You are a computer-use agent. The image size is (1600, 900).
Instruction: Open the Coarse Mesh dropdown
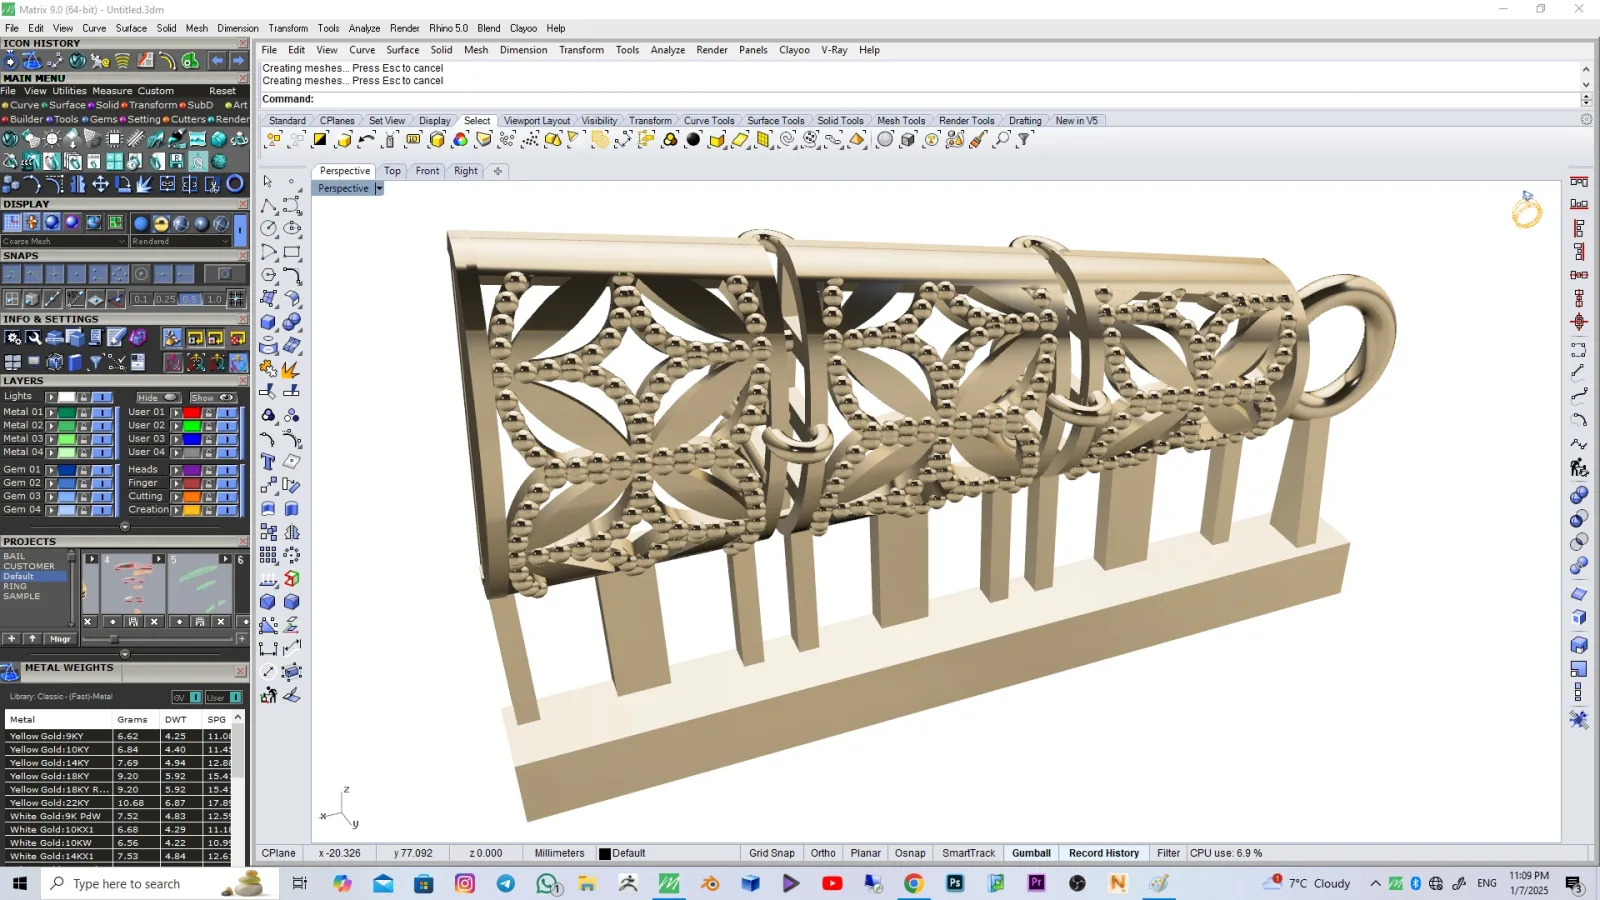pos(64,241)
